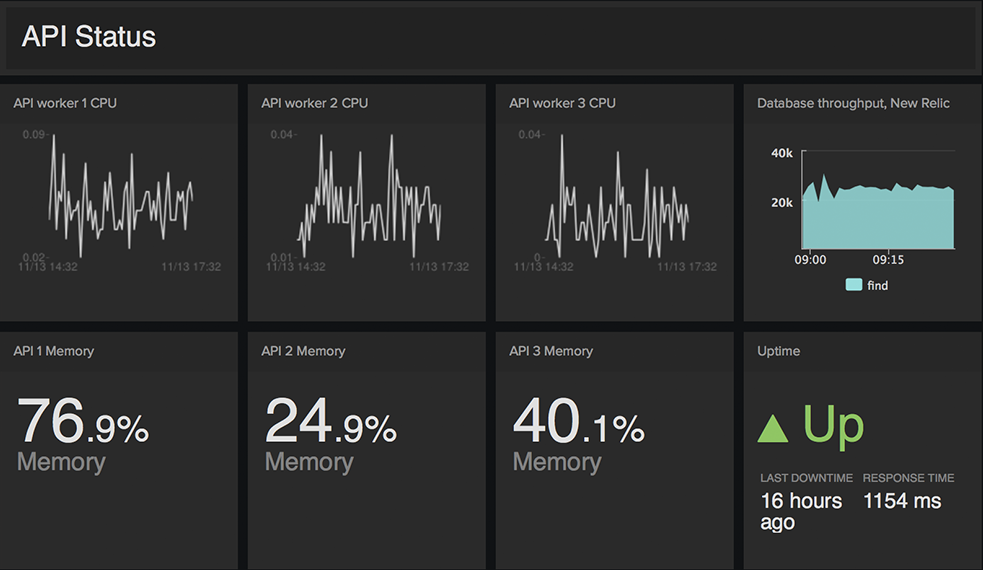Click the 1154 ms response time value
Screen dimensions: 983x570
(x=902, y=501)
